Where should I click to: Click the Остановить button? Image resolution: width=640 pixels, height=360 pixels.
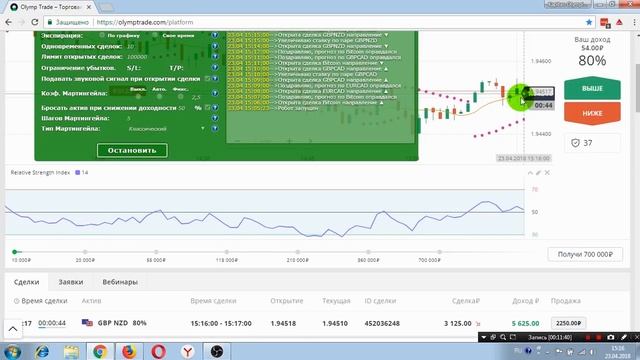(x=132, y=150)
